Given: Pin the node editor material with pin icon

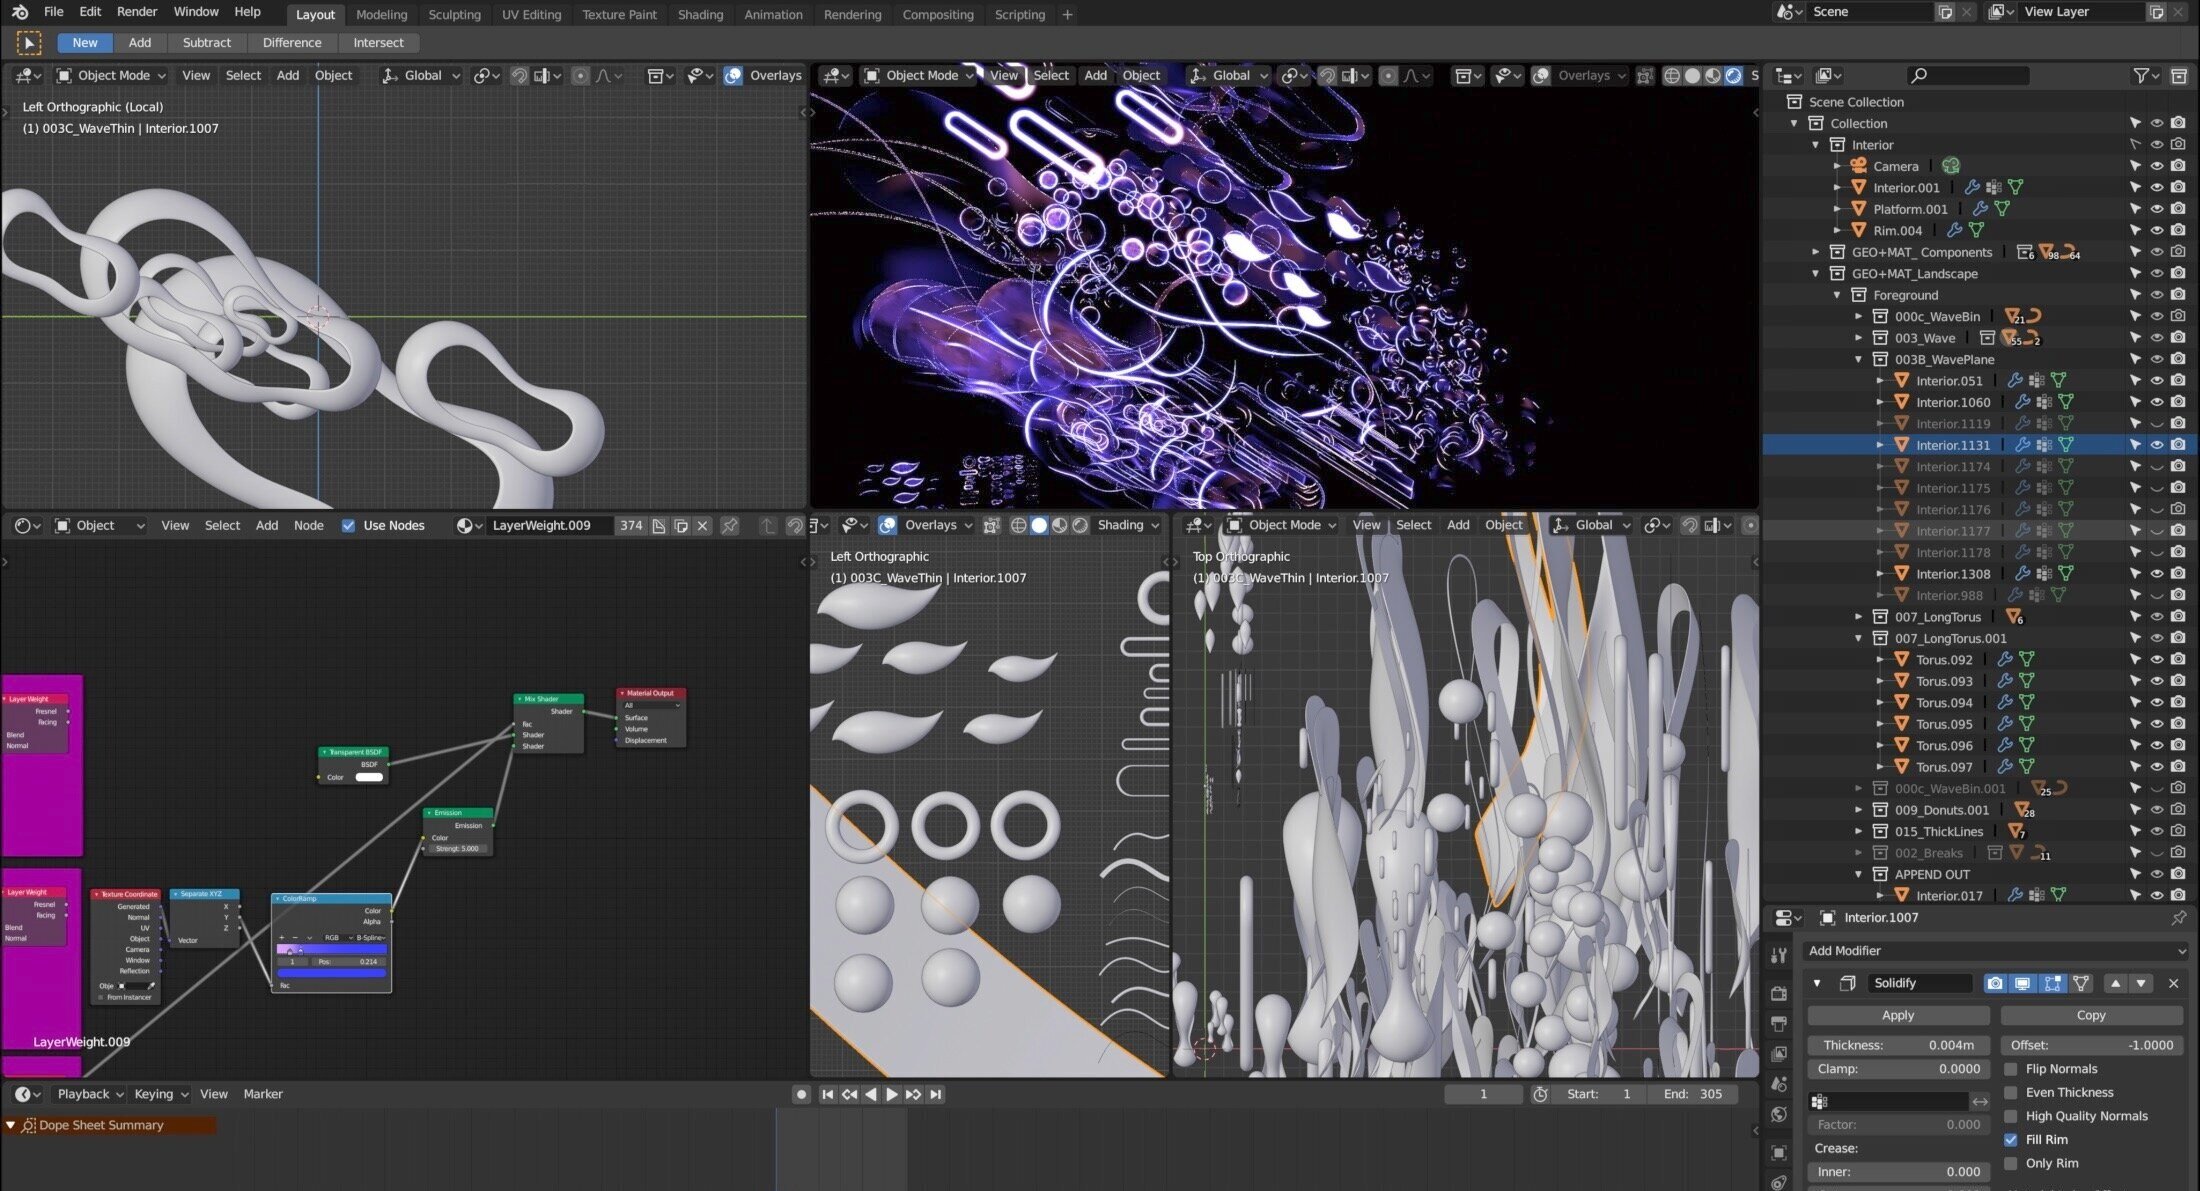Looking at the screenshot, I should (x=730, y=525).
